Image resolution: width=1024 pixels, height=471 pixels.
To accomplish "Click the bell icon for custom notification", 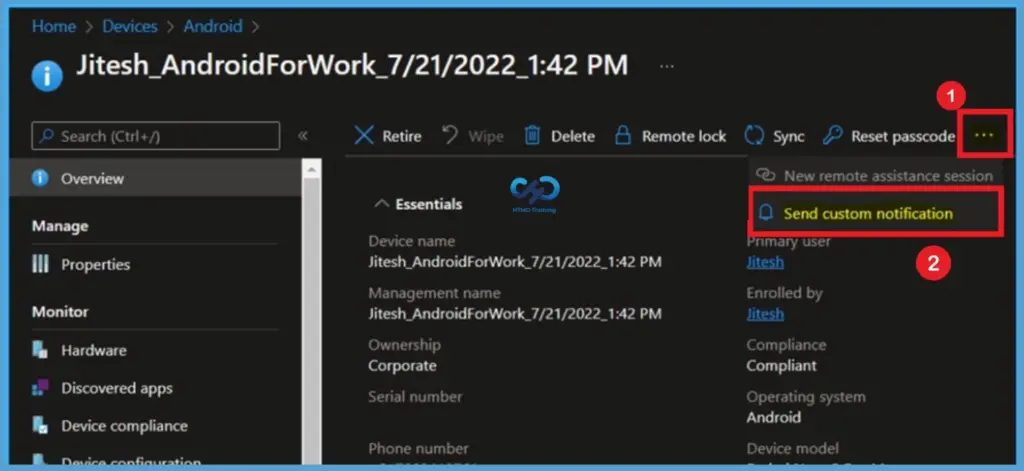I will coord(767,213).
